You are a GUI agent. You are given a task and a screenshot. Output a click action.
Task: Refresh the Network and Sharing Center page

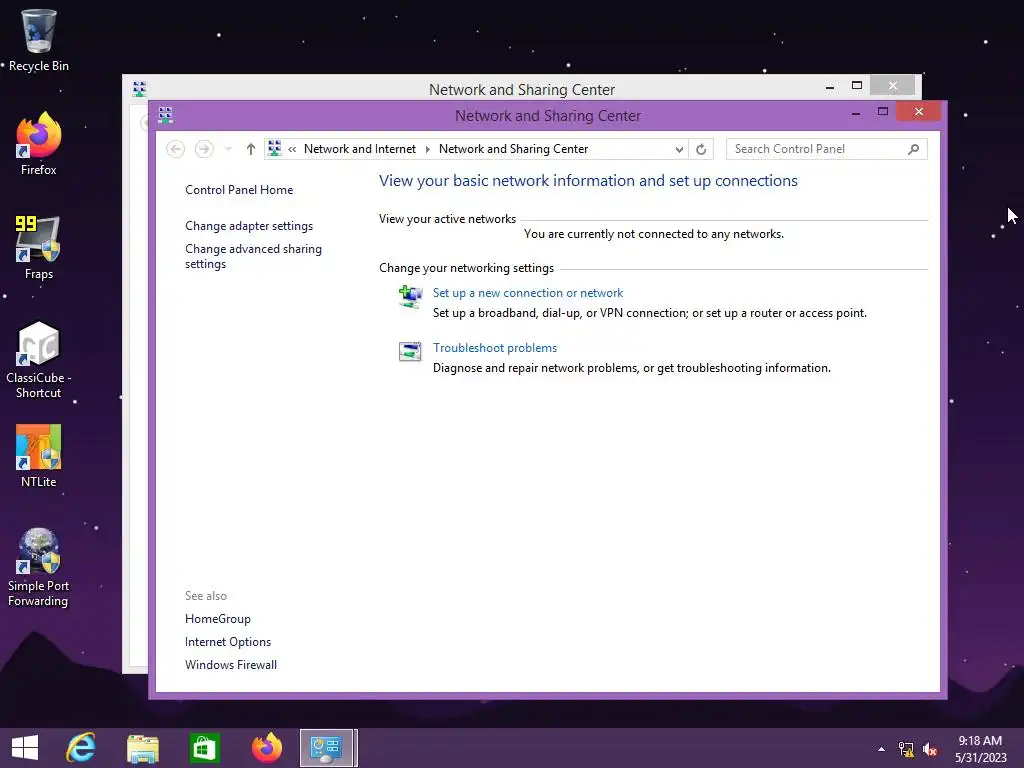click(x=701, y=150)
